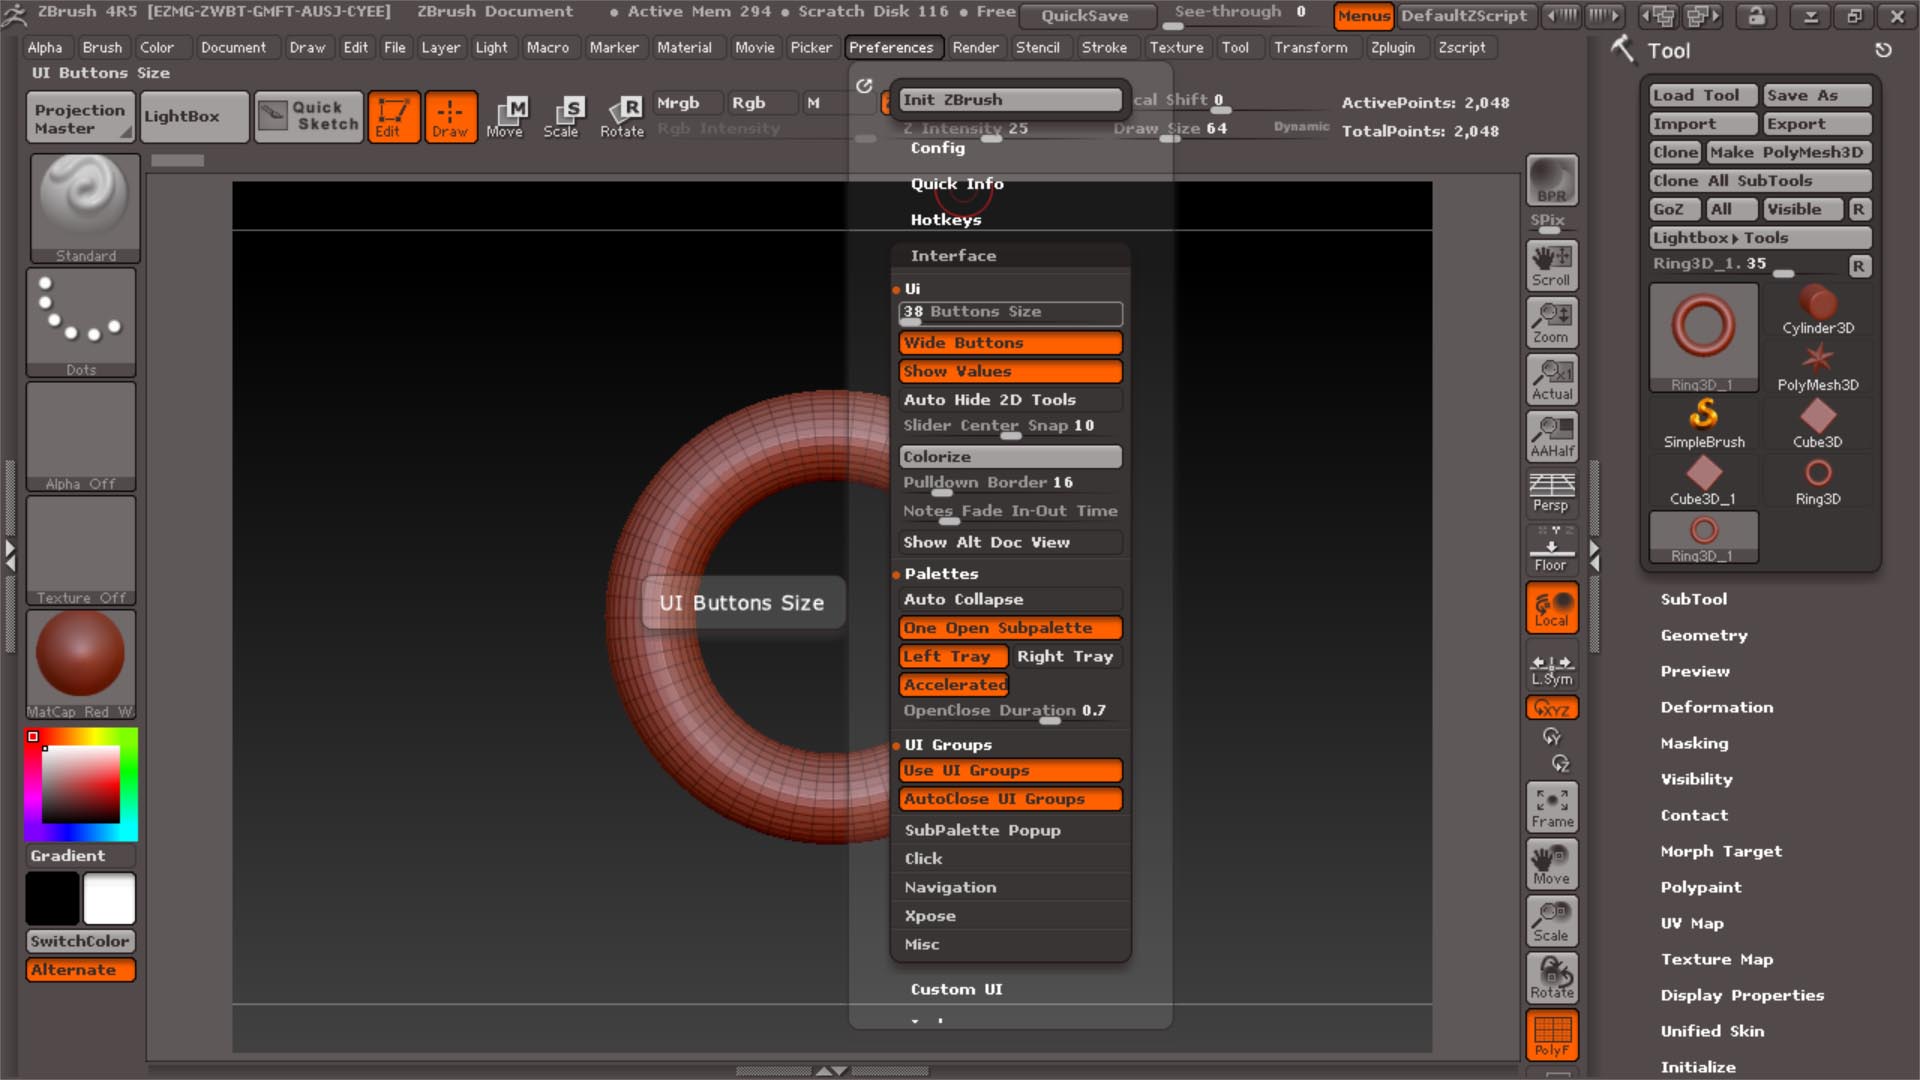Open the Dots stroke selector

pyautogui.click(x=81, y=322)
